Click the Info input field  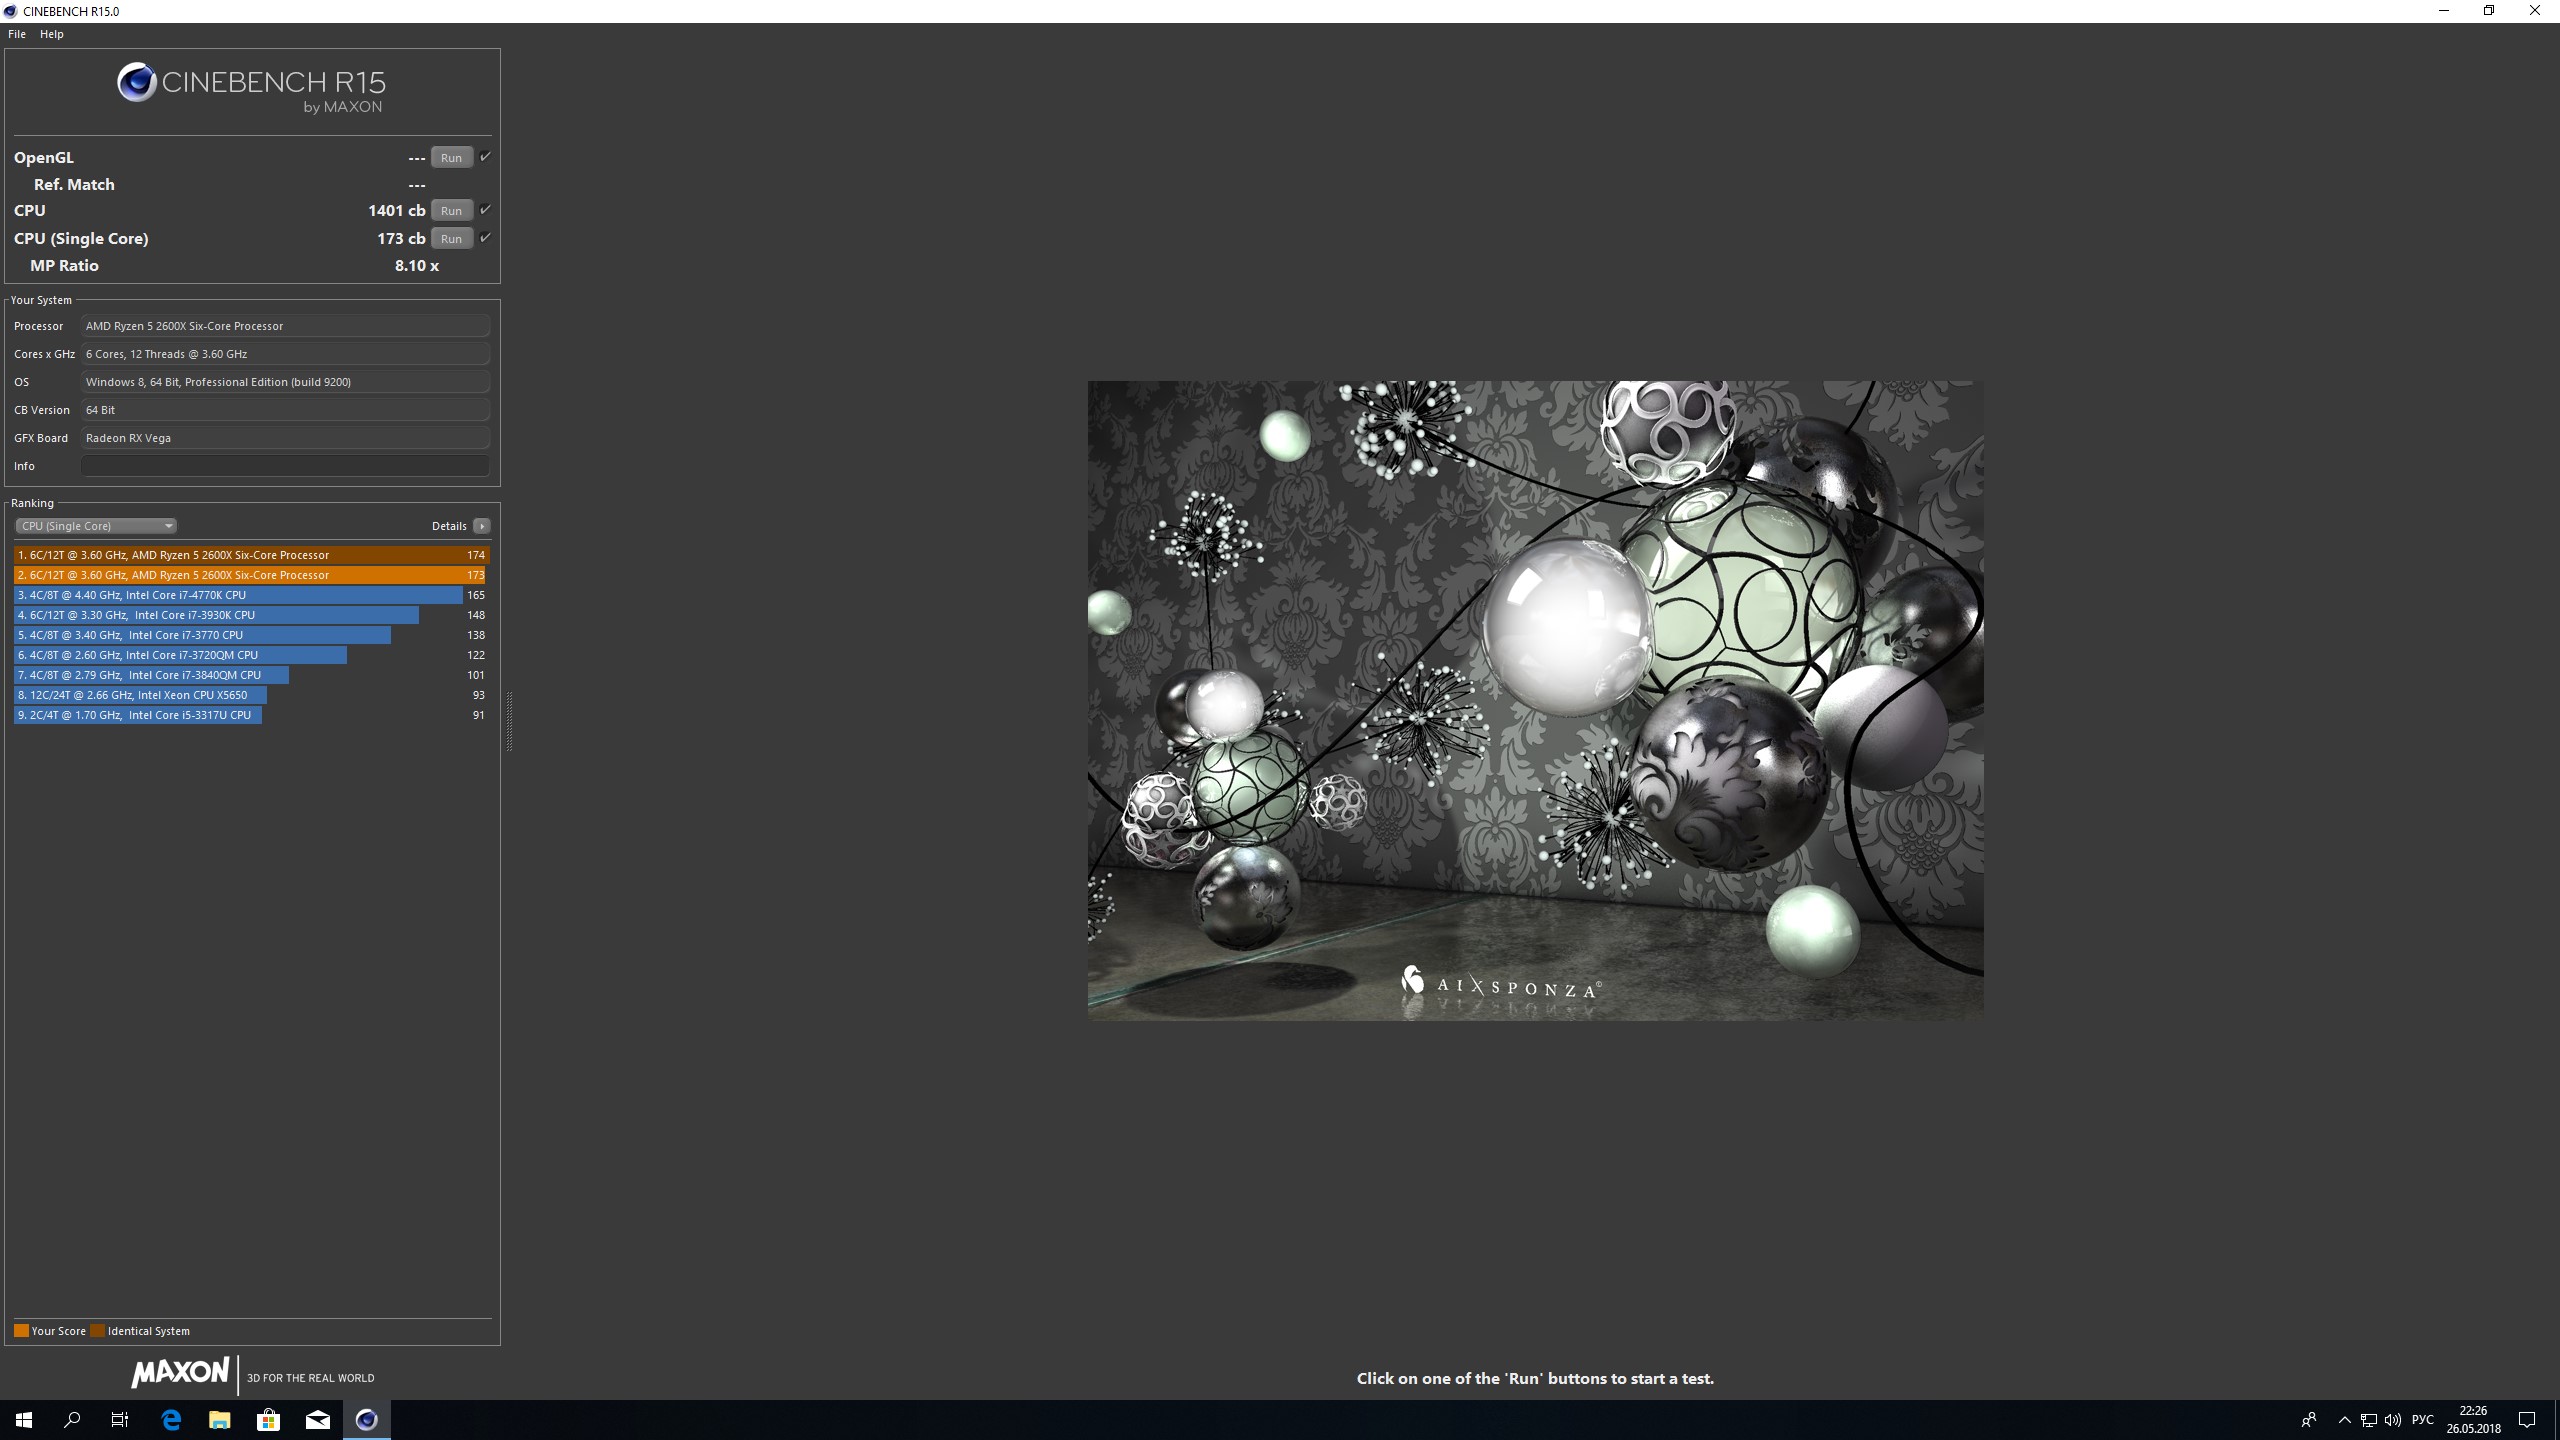point(285,466)
